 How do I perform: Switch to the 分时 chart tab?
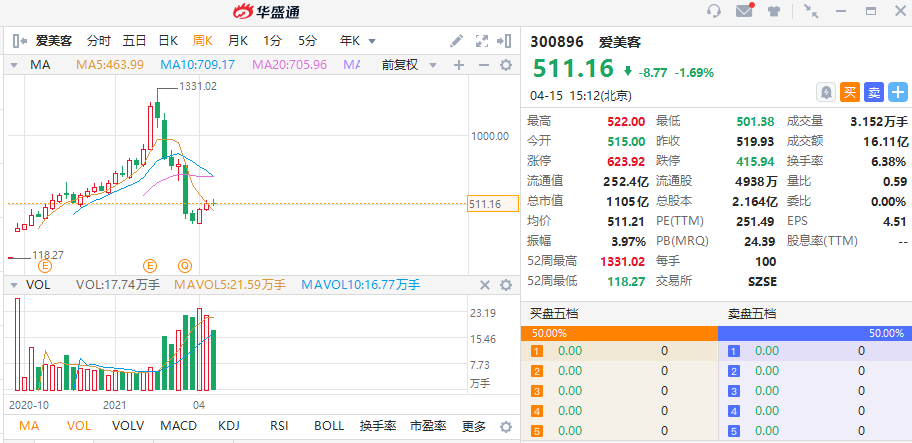[98, 41]
